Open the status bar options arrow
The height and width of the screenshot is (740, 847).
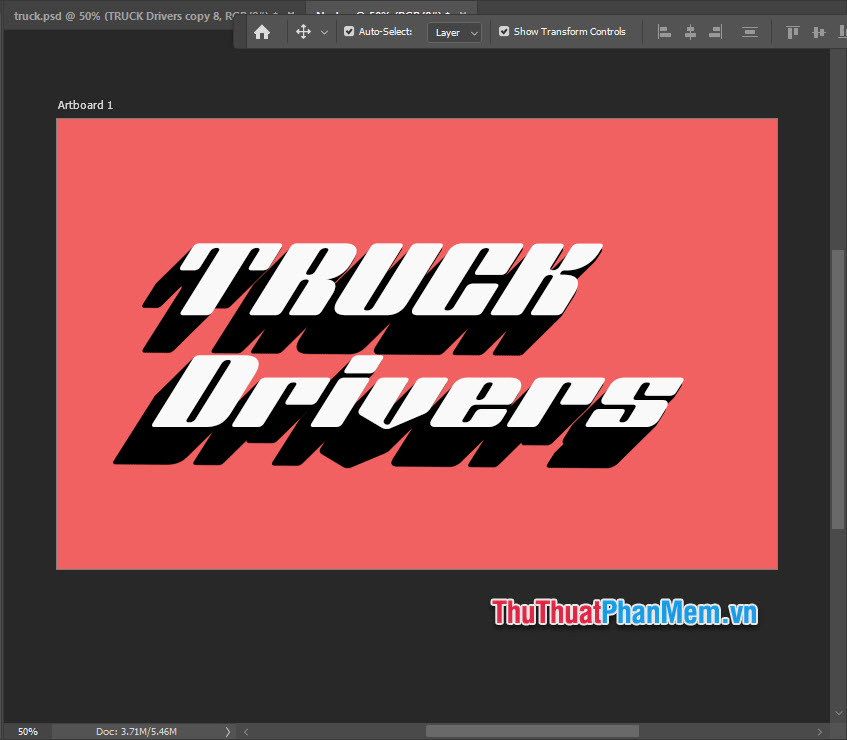227,731
